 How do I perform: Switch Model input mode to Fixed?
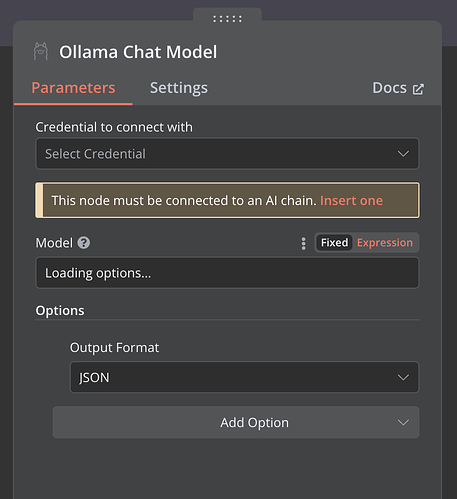tap(334, 243)
